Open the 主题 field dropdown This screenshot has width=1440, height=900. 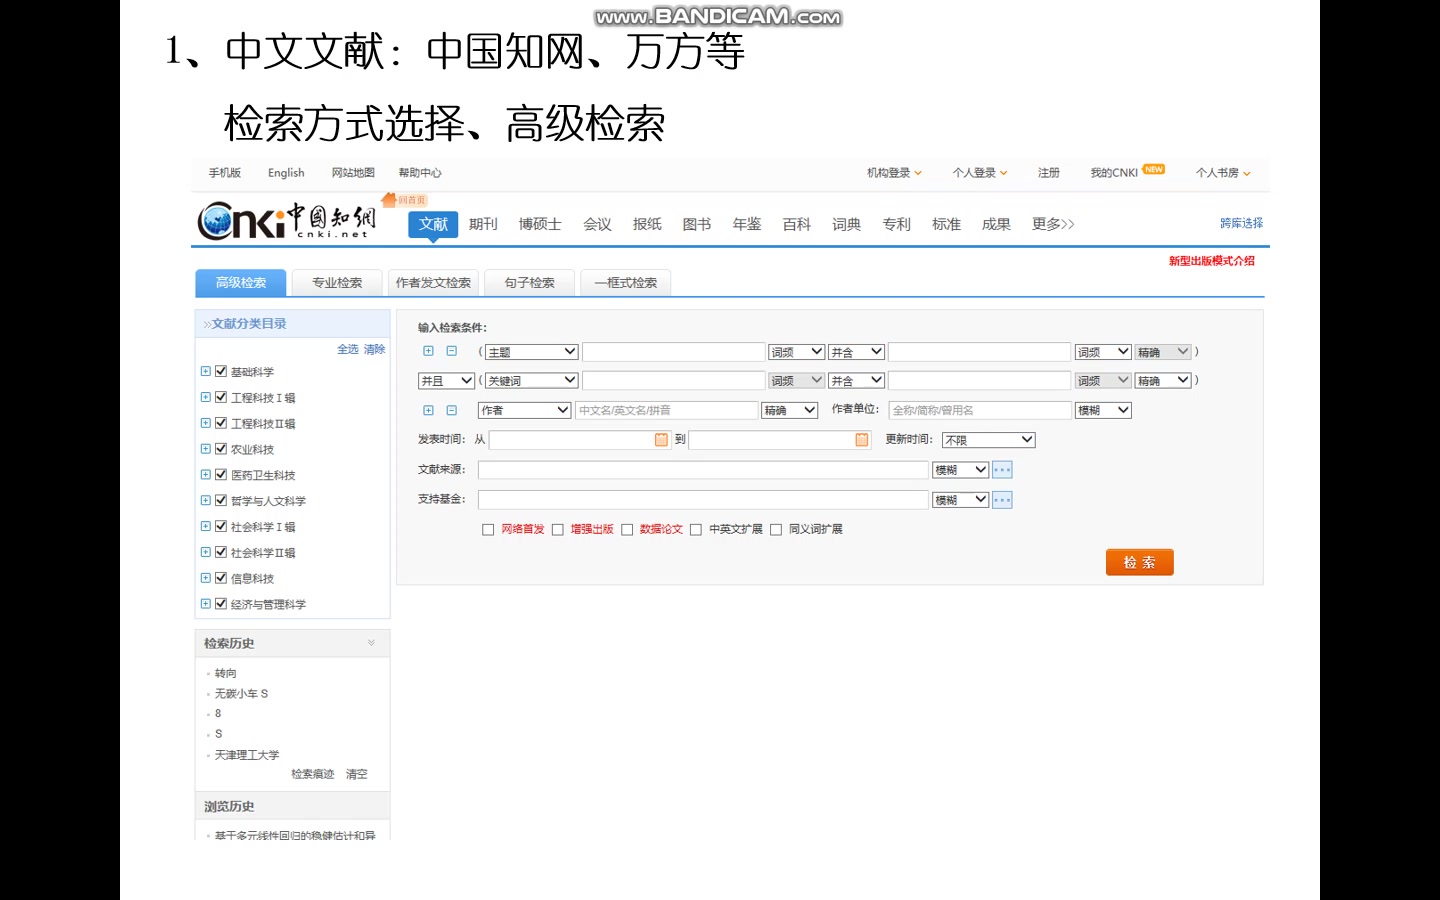point(532,352)
